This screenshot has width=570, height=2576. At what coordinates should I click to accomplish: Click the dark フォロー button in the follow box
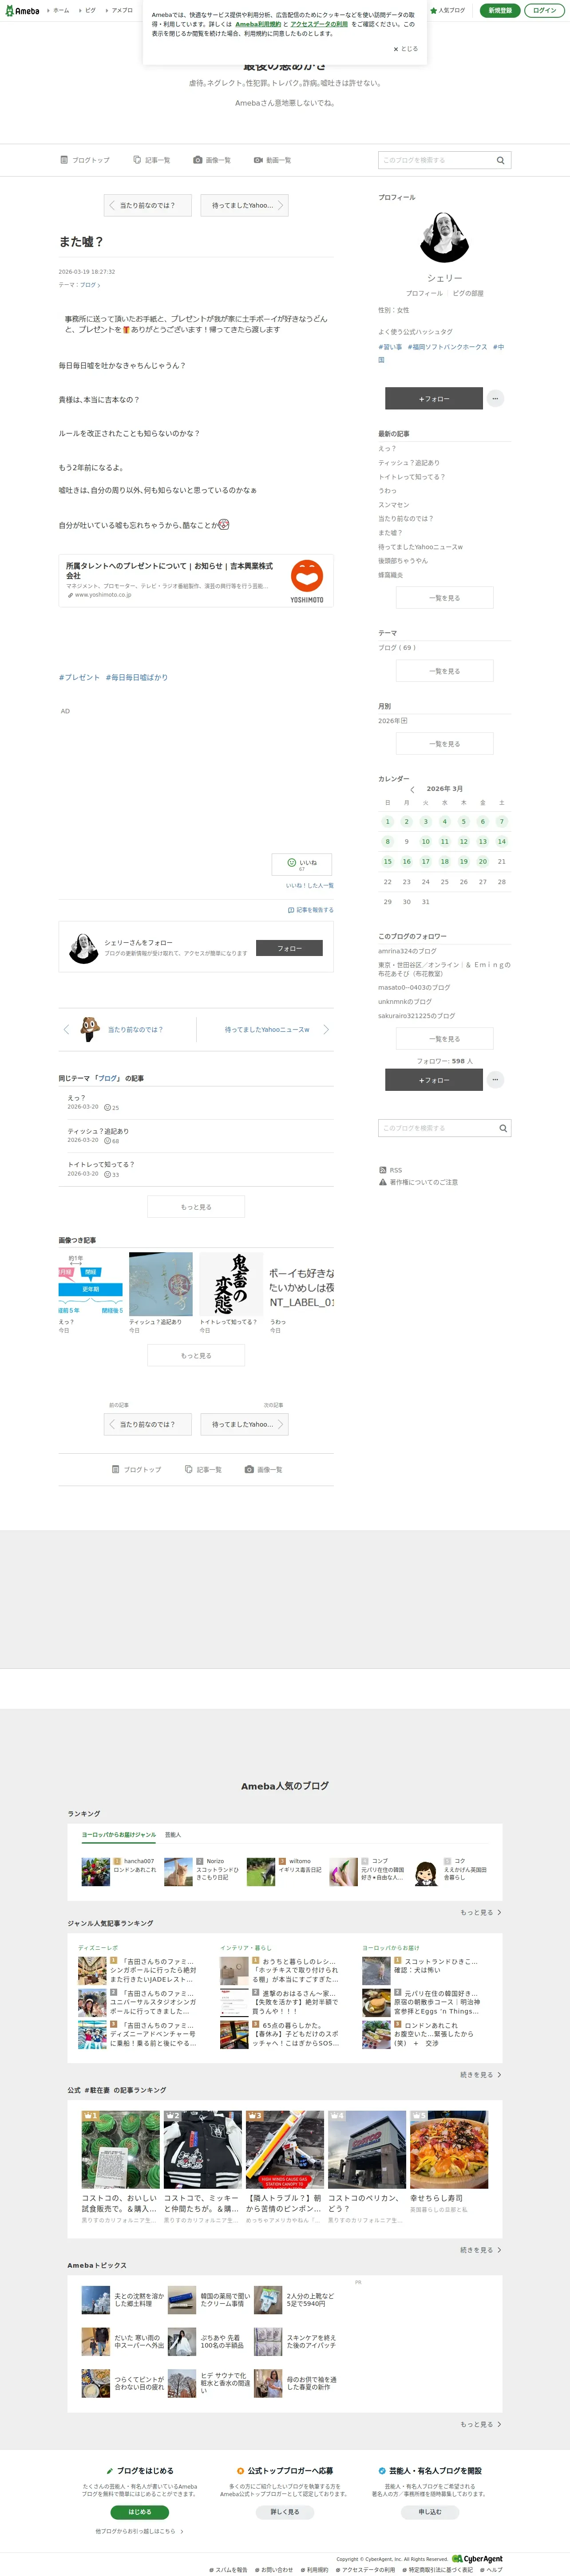[290, 948]
